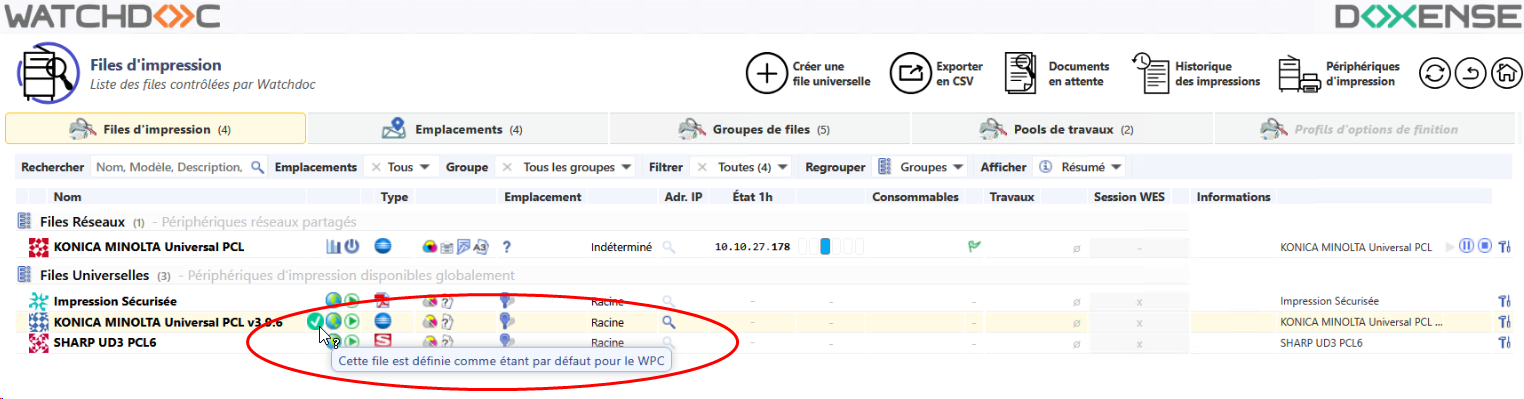Click the green flag consumables icon

pos(974,246)
